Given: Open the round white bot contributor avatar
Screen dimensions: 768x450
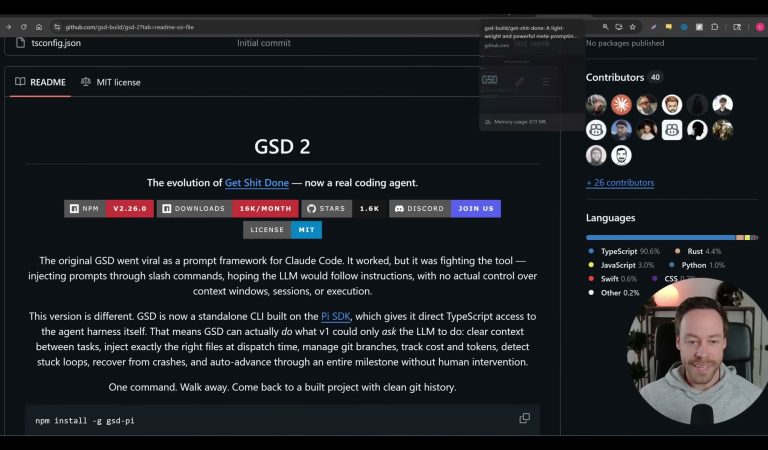Looking at the screenshot, I should [x=596, y=130].
